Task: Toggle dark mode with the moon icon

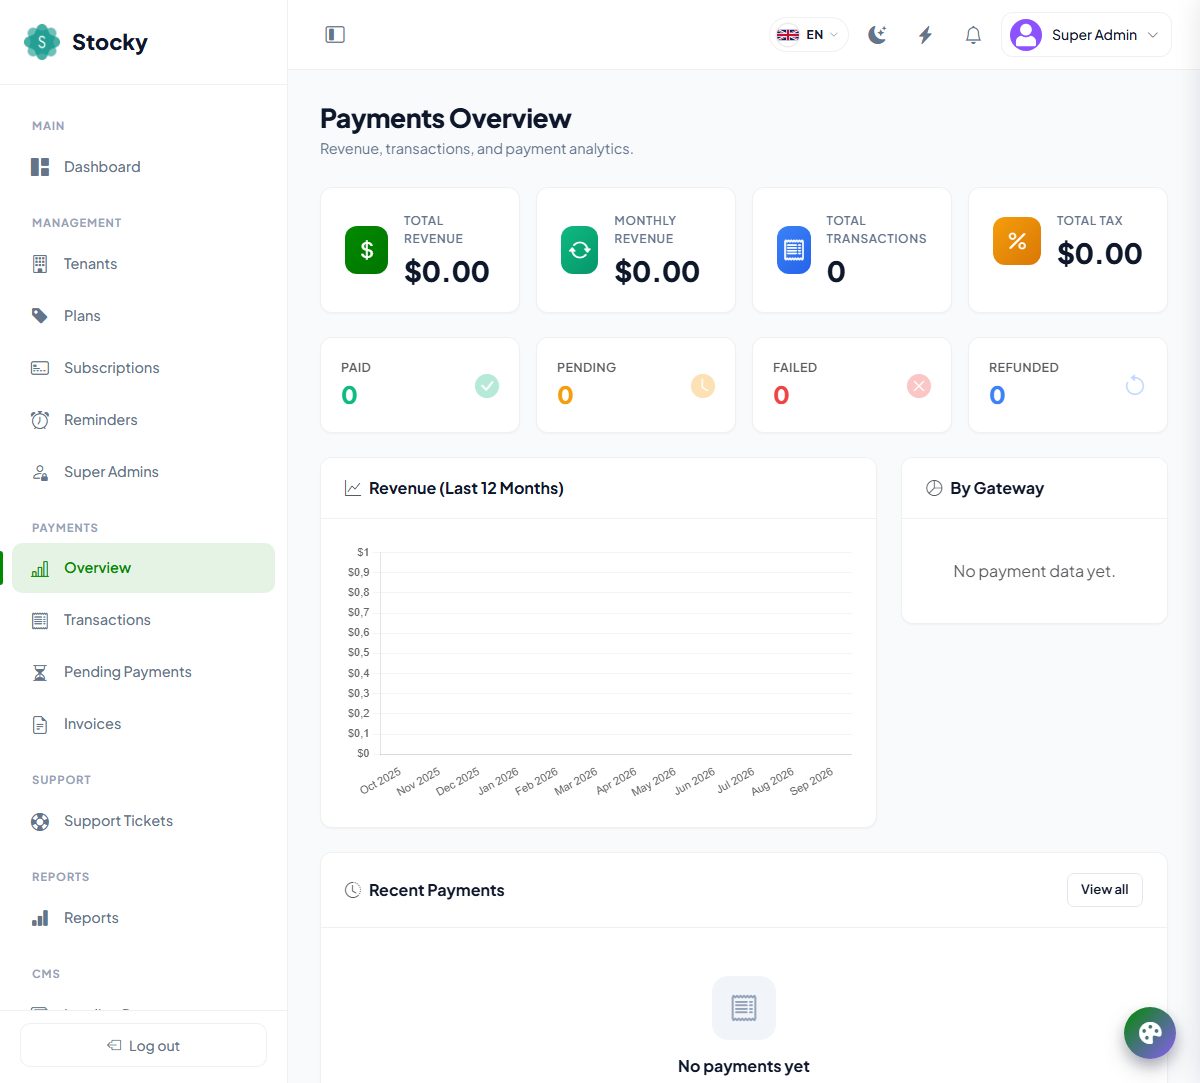Action: (877, 35)
